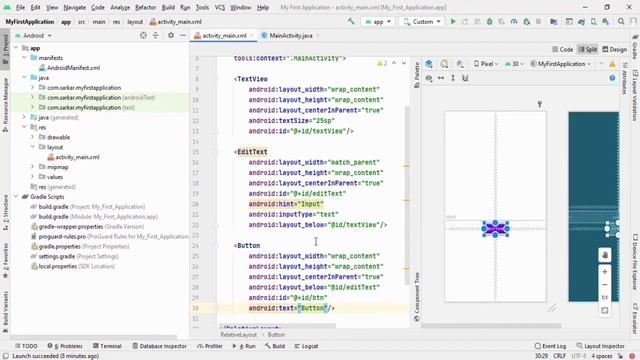Image resolution: width=640 pixels, height=360 pixels.
Task: Open the profiler gauge icon in toolbar
Action: (514, 22)
